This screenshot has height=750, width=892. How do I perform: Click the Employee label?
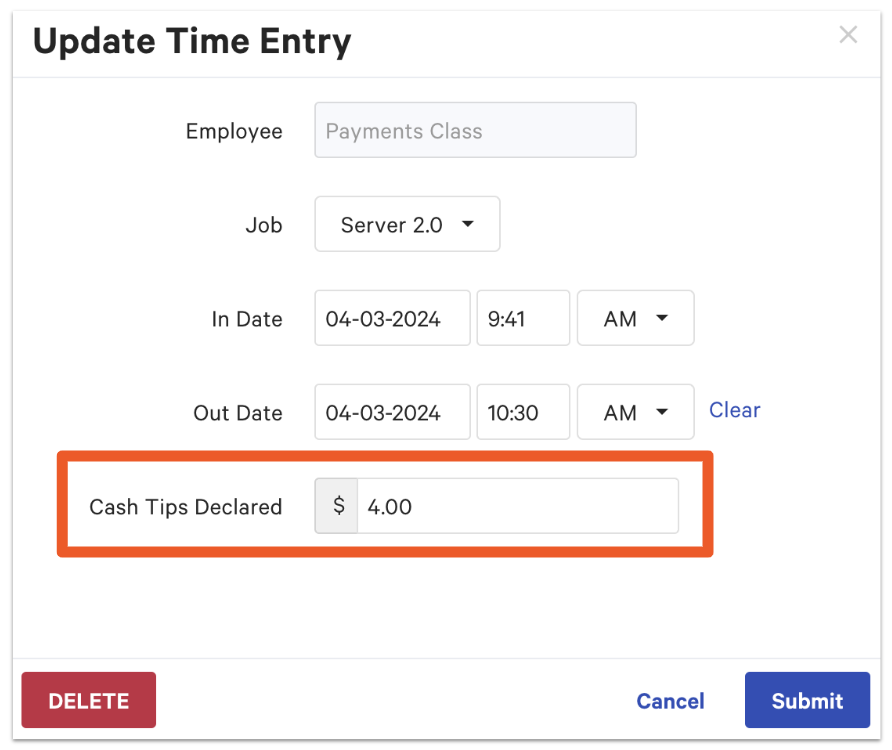point(234,131)
